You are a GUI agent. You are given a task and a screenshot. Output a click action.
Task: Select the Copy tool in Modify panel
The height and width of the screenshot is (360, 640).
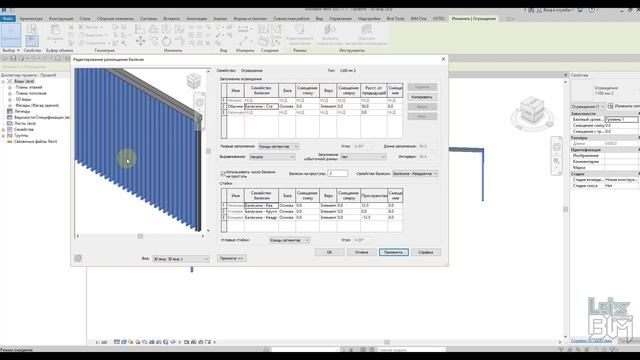(153, 41)
